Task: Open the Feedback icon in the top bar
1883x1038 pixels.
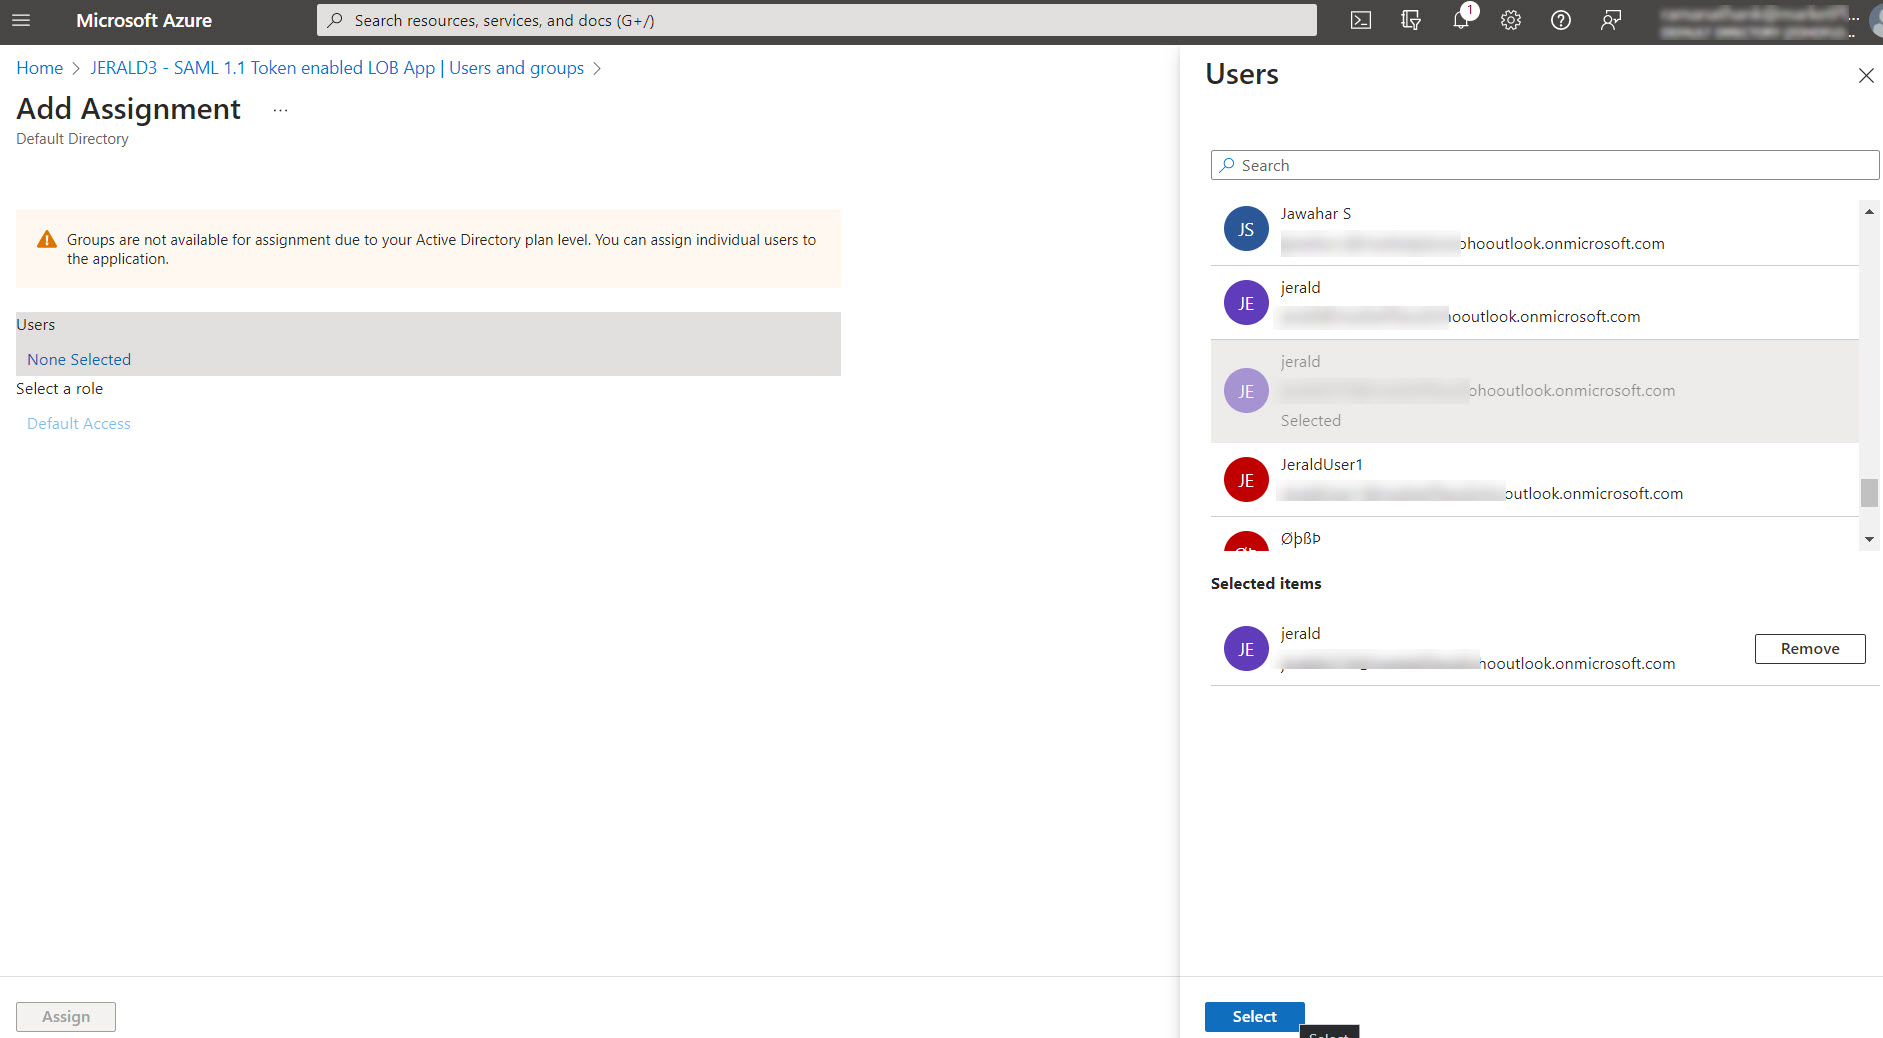Action: pos(1611,20)
